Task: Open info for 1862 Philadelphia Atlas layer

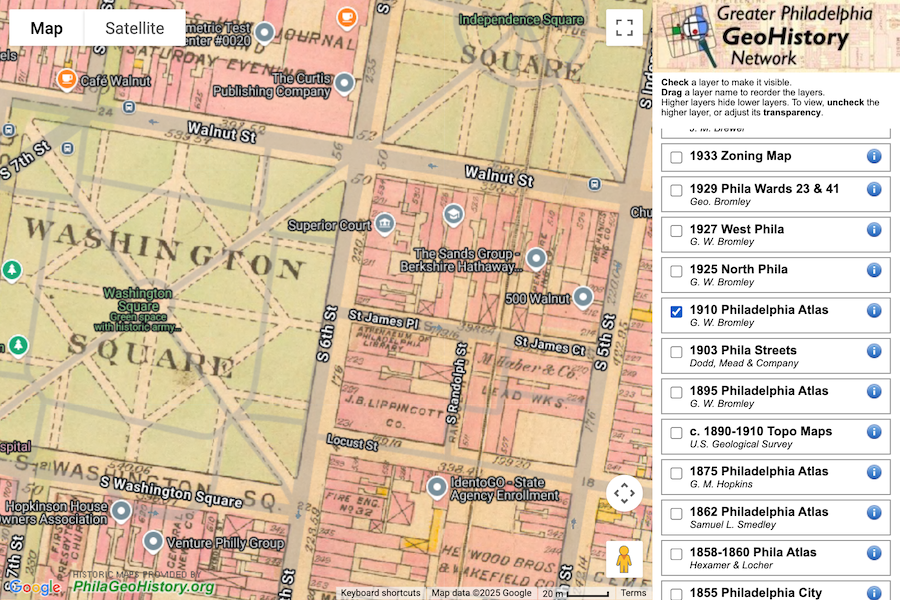Action: coord(873,513)
